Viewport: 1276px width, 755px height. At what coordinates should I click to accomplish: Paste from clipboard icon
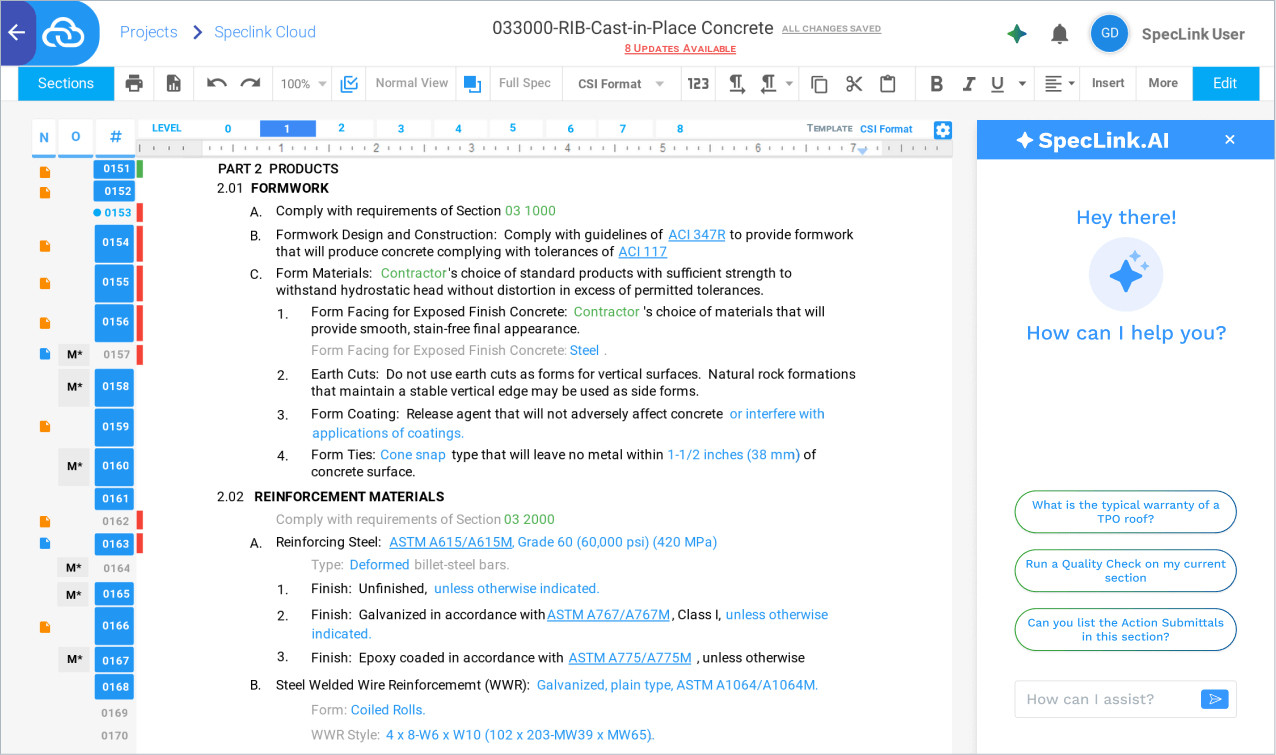(887, 84)
